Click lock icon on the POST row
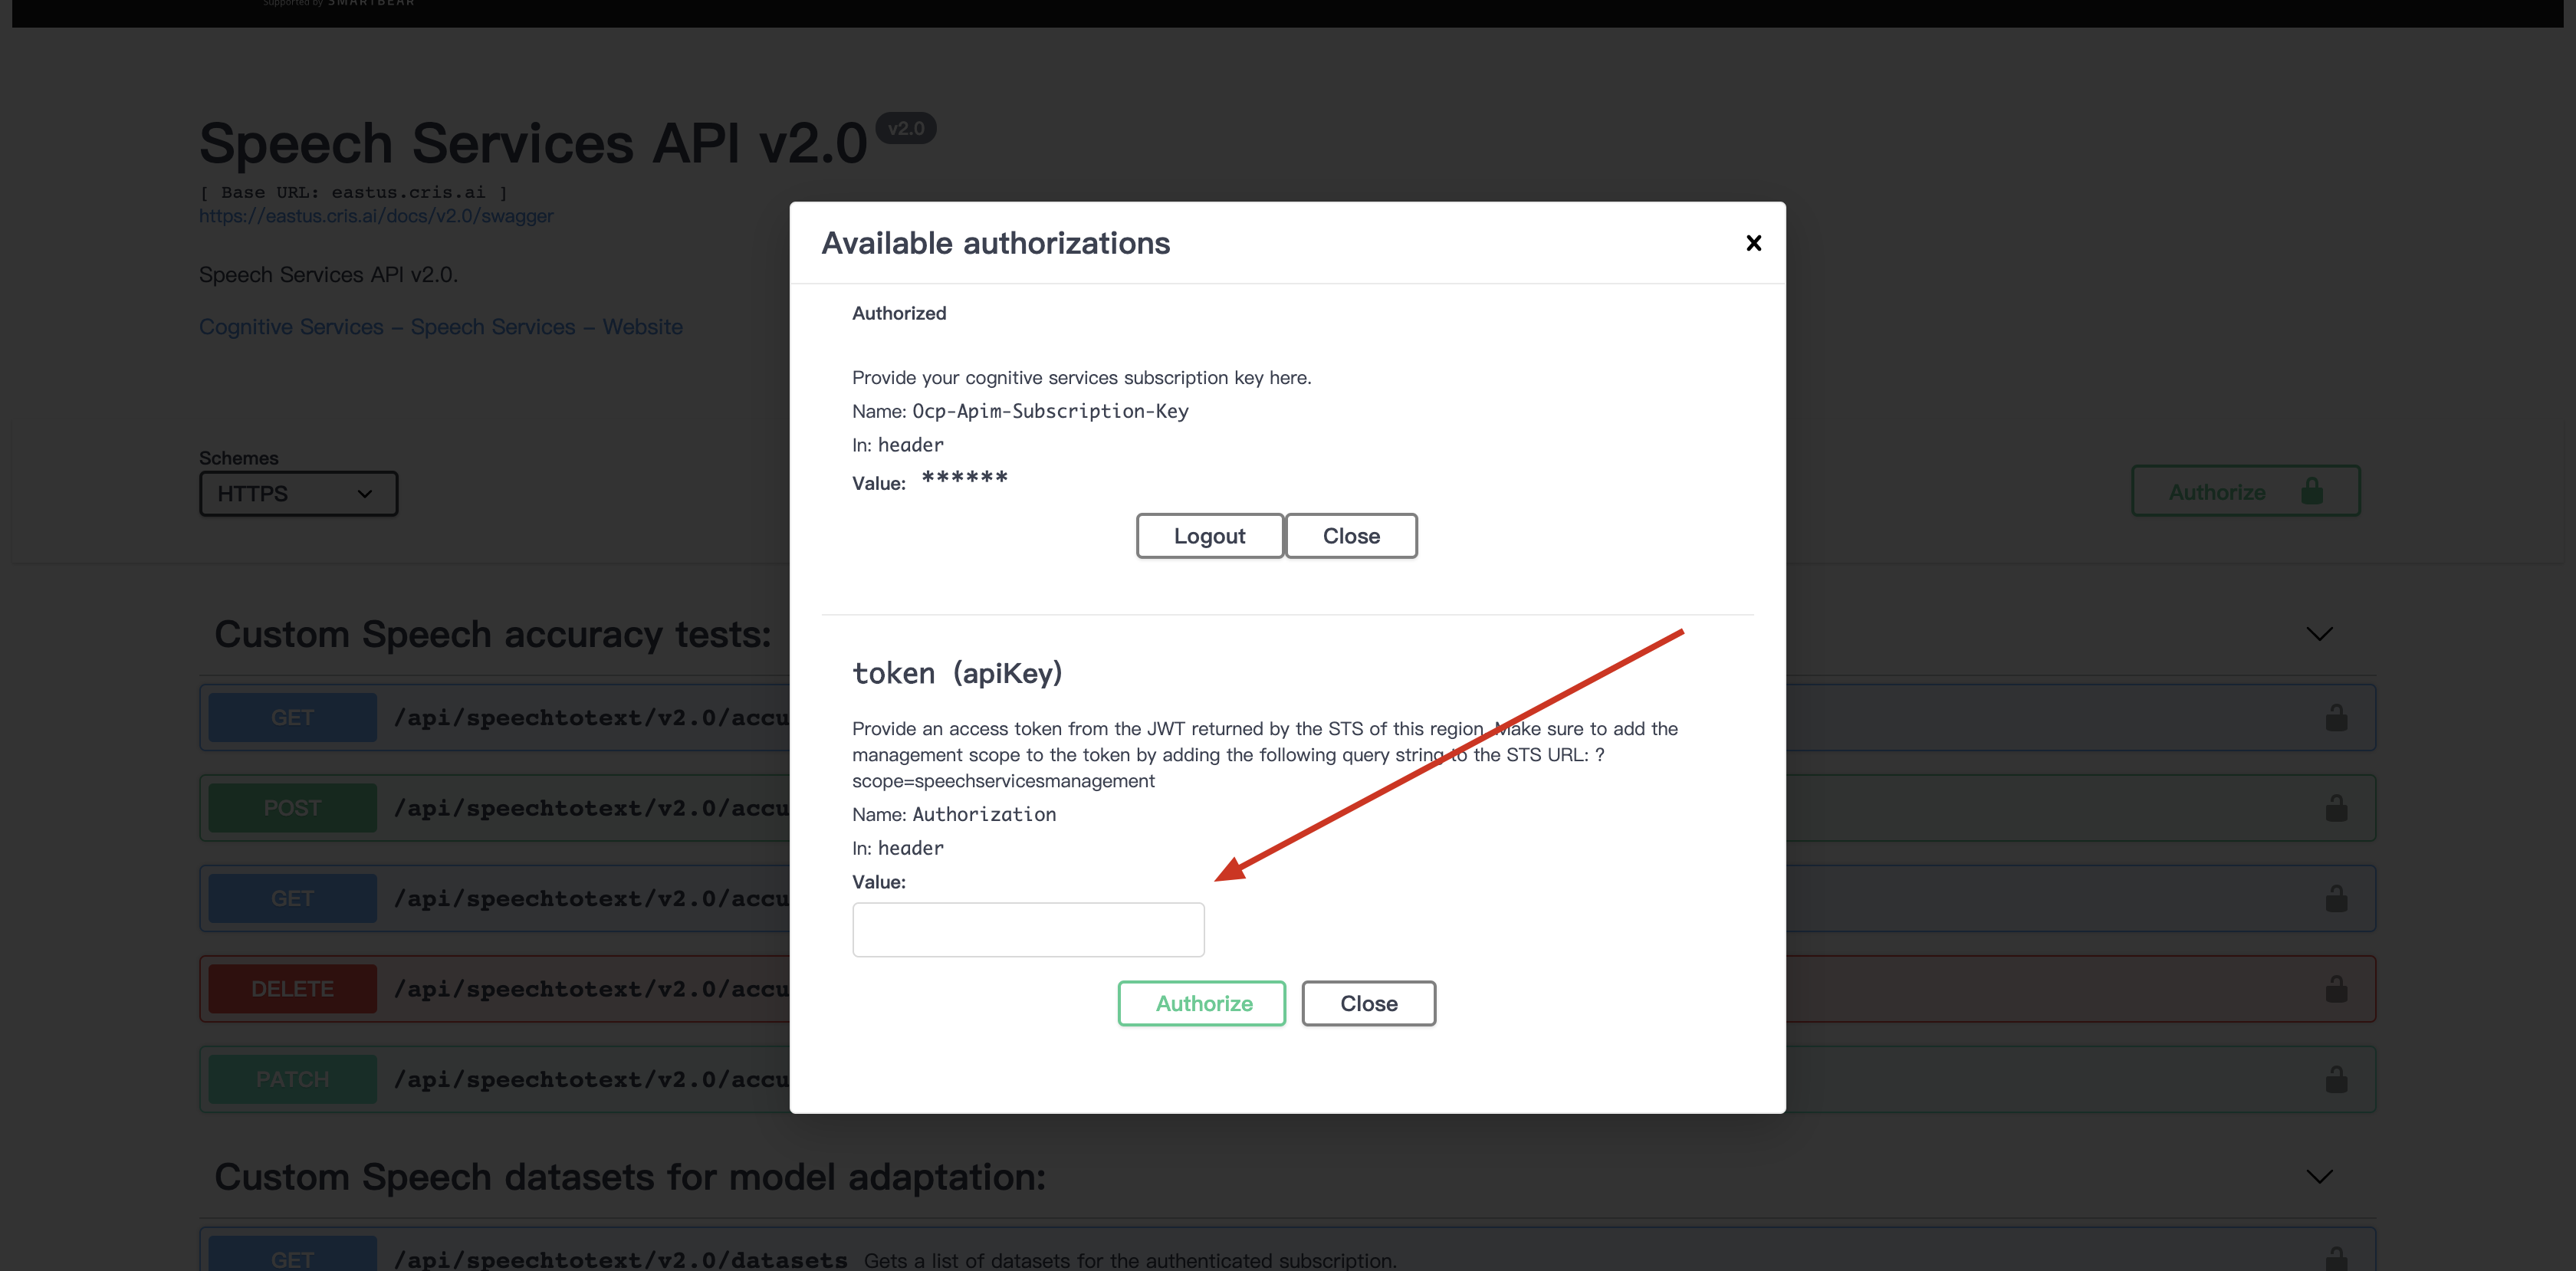Image resolution: width=2576 pixels, height=1271 pixels. tap(2336, 808)
